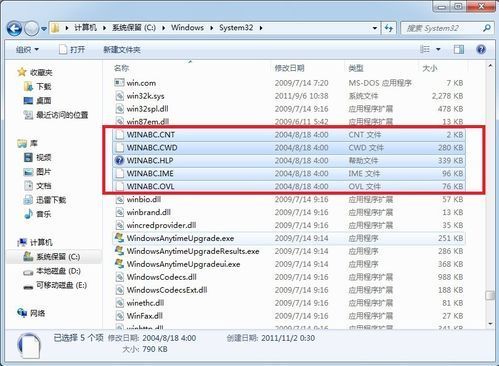
Task: Select the WINABC.CWD file icon
Action: pos(119,148)
